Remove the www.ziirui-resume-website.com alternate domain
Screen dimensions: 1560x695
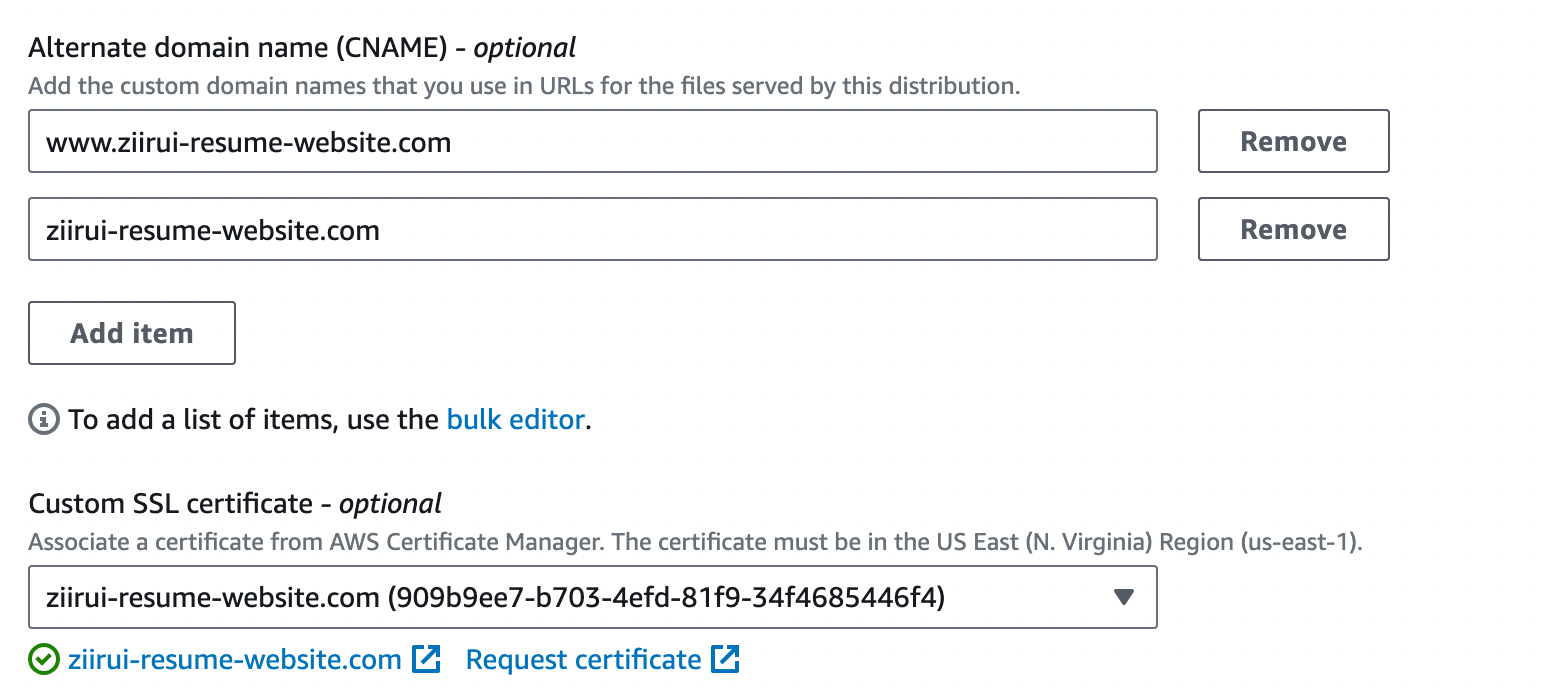(x=1292, y=141)
